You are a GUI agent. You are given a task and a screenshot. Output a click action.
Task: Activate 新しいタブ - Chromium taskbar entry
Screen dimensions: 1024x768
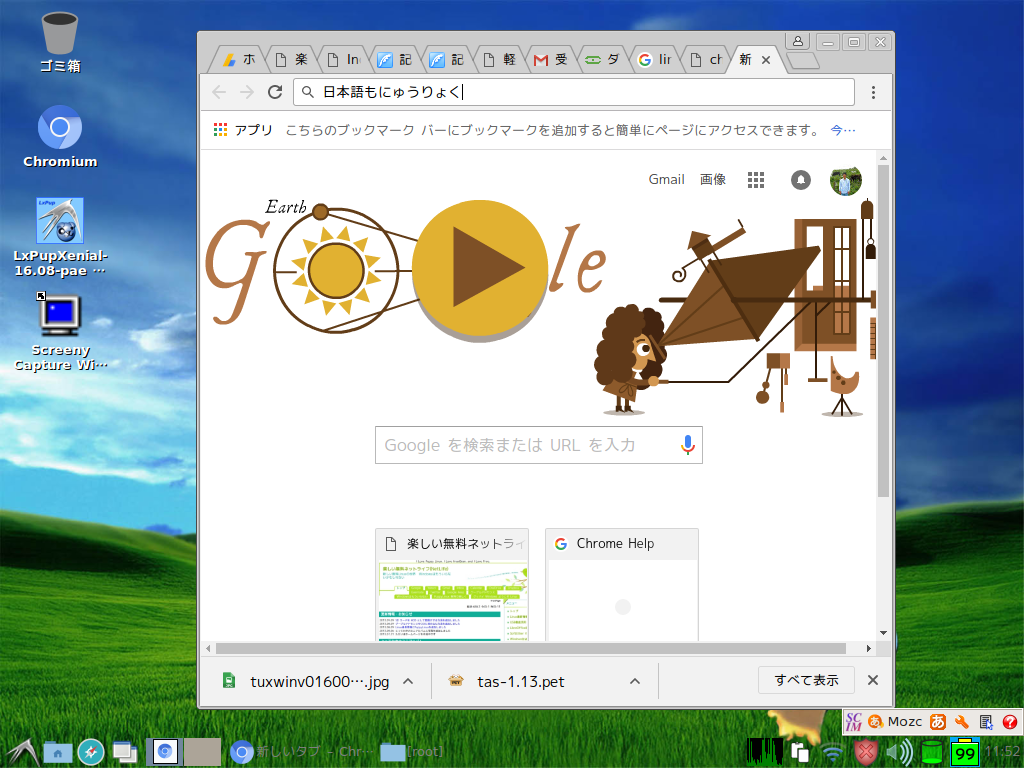coord(302,752)
